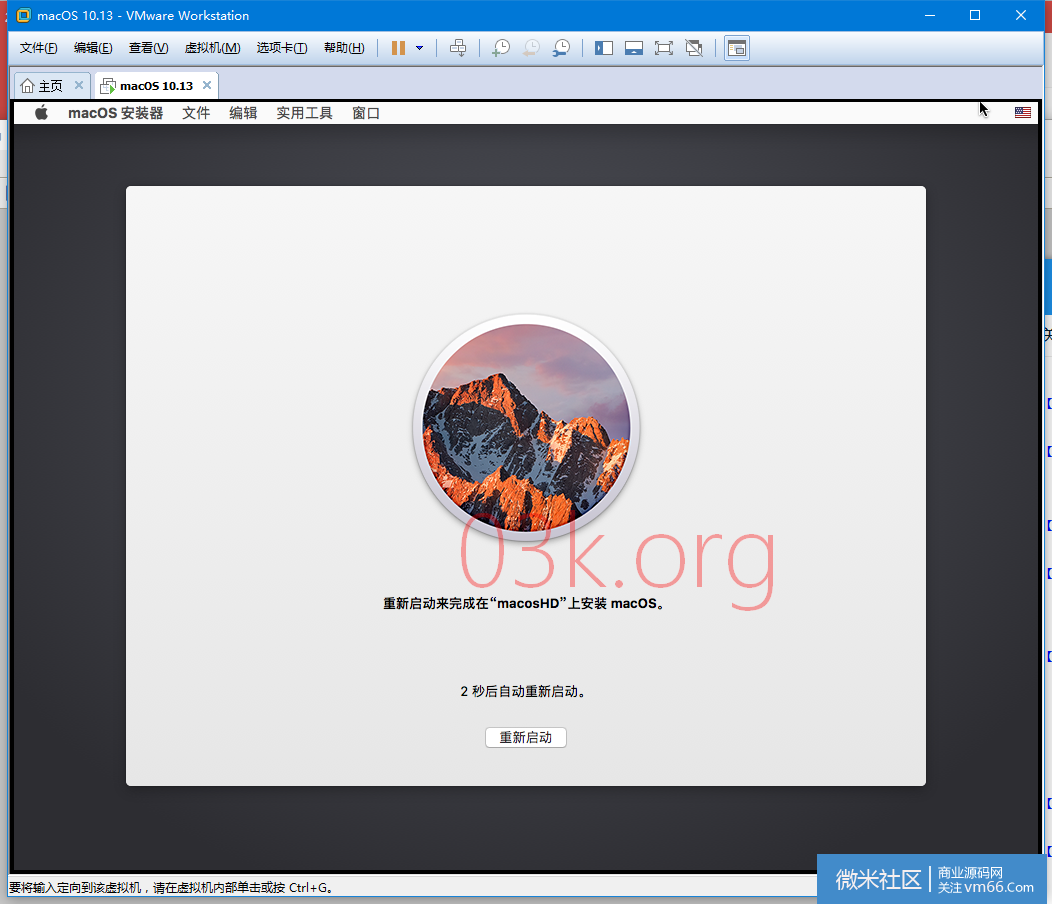Toggle the thumbnail bar view
The width and height of the screenshot is (1052, 904).
[x=634, y=48]
